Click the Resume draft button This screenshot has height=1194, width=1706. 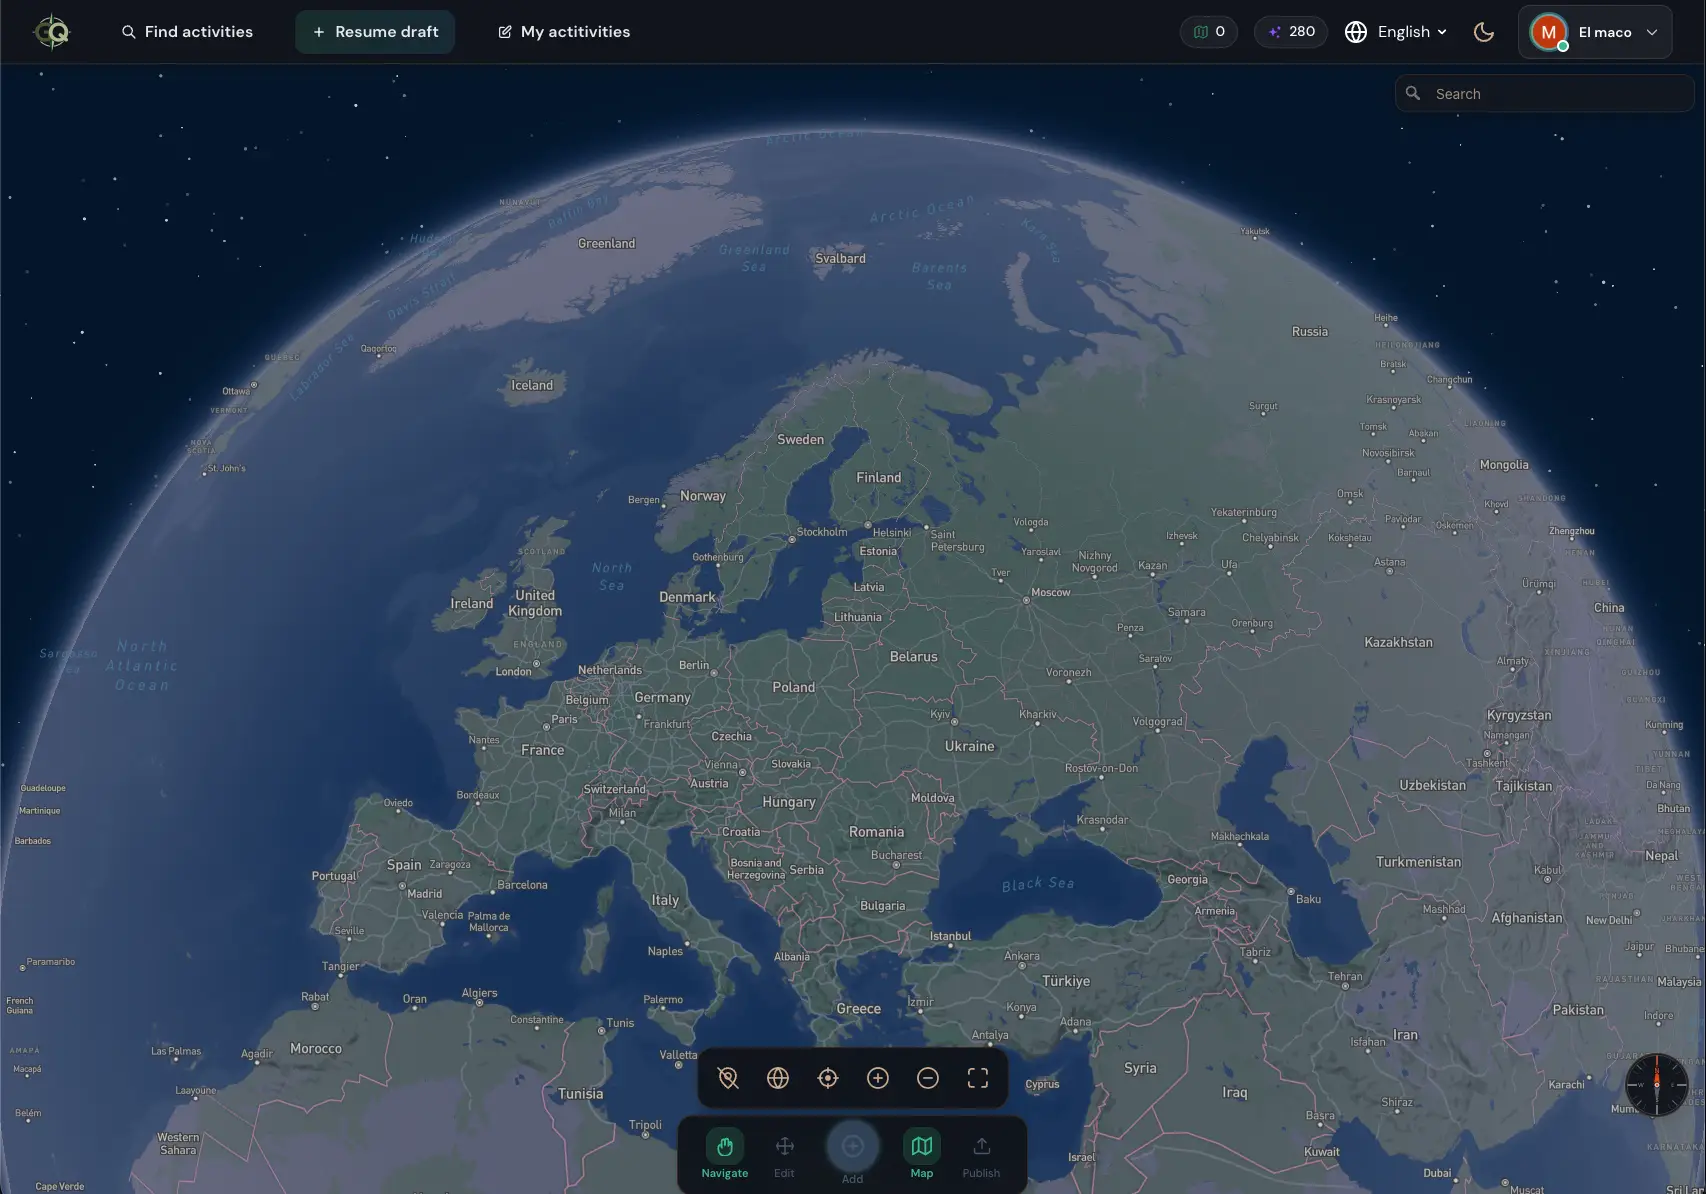click(375, 32)
